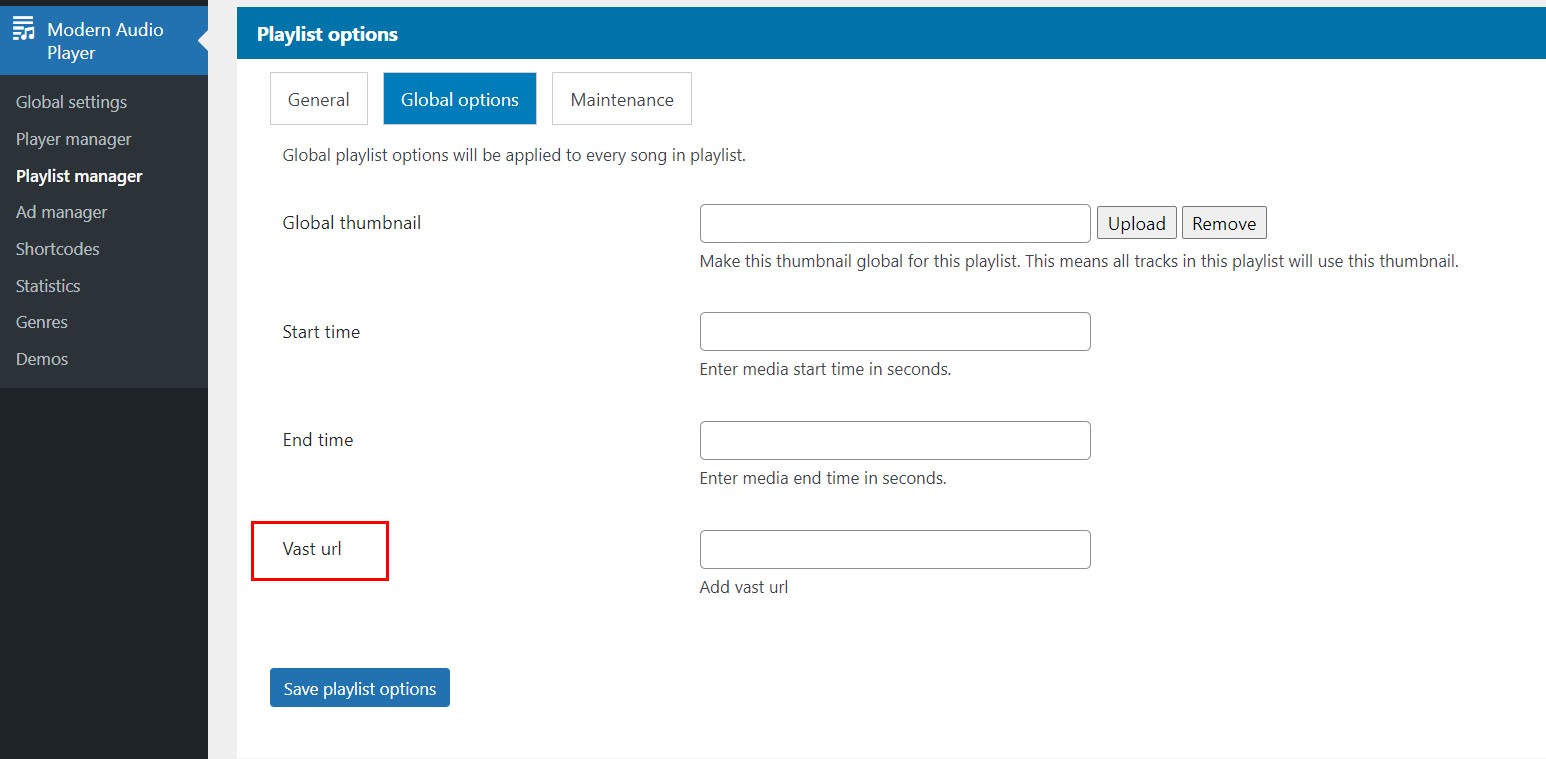This screenshot has width=1546, height=759.
Task: Focus the Vast url input box
Action: click(x=894, y=549)
